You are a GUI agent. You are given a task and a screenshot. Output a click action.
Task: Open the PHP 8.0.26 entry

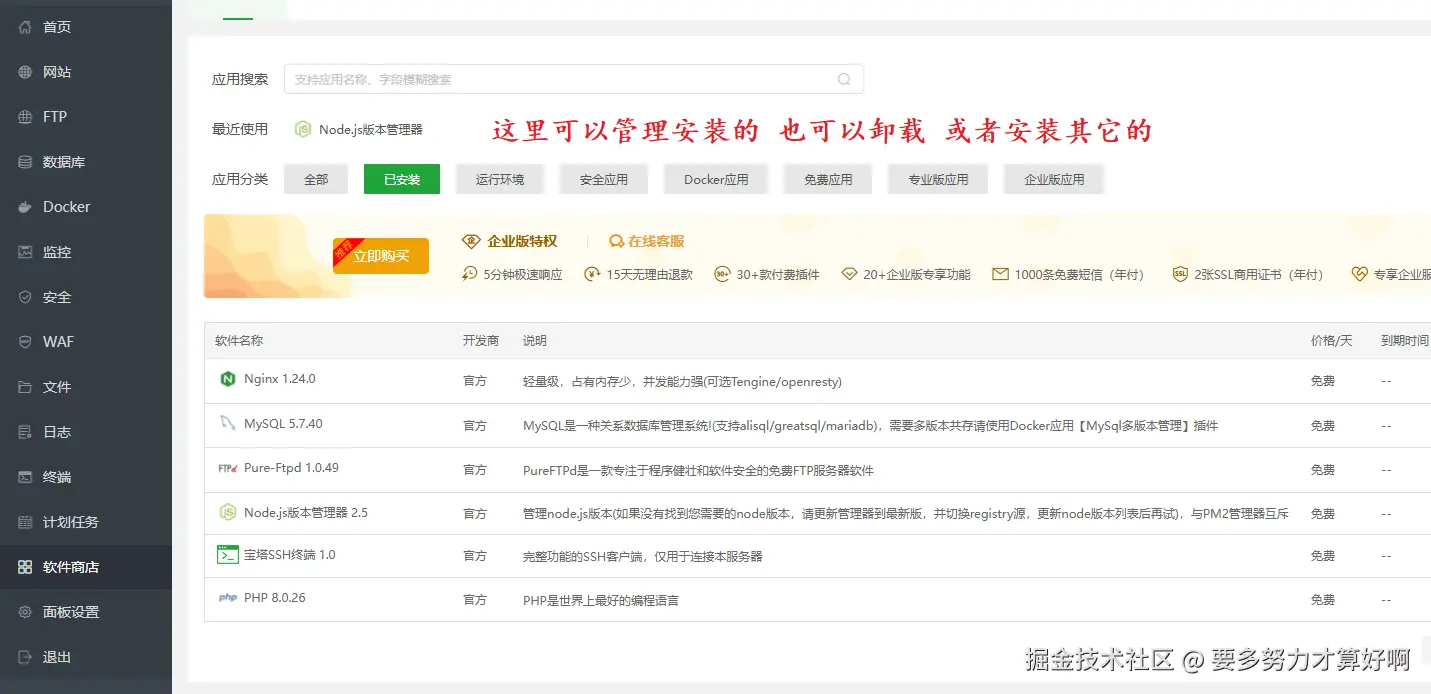pos(275,598)
